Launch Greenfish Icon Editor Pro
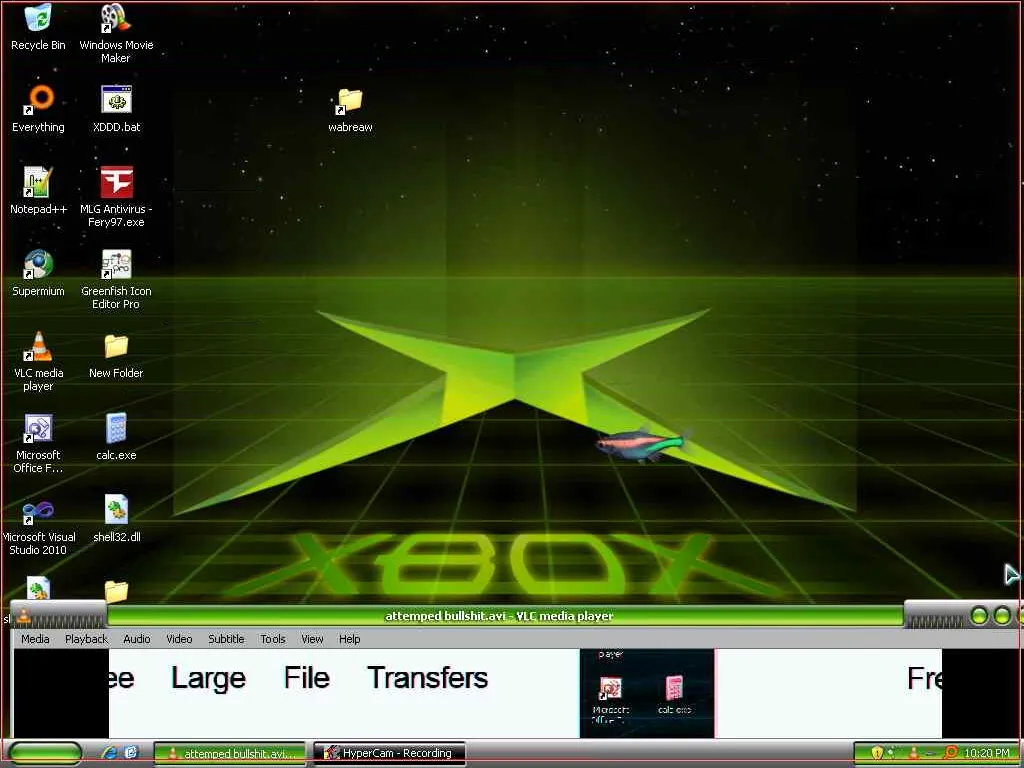The image size is (1024, 768). (116, 278)
